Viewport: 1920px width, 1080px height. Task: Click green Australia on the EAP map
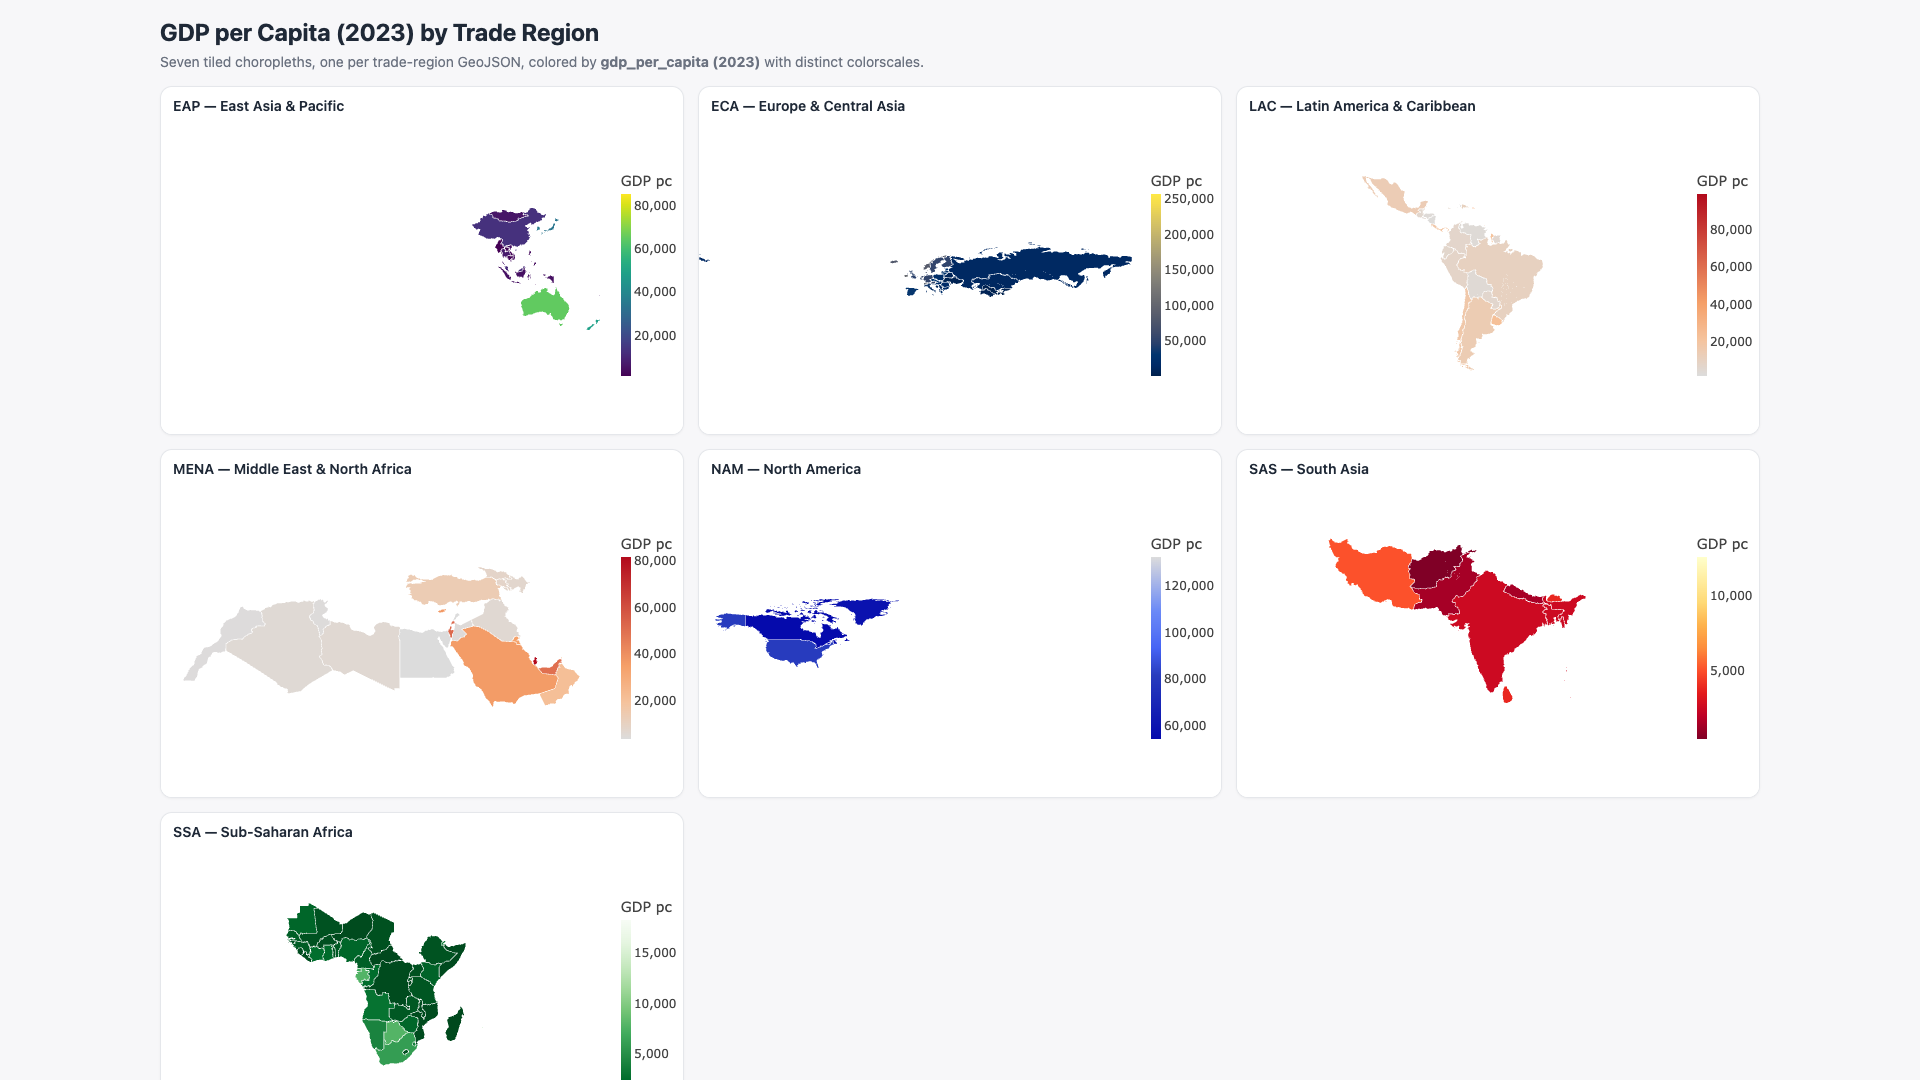click(x=544, y=304)
